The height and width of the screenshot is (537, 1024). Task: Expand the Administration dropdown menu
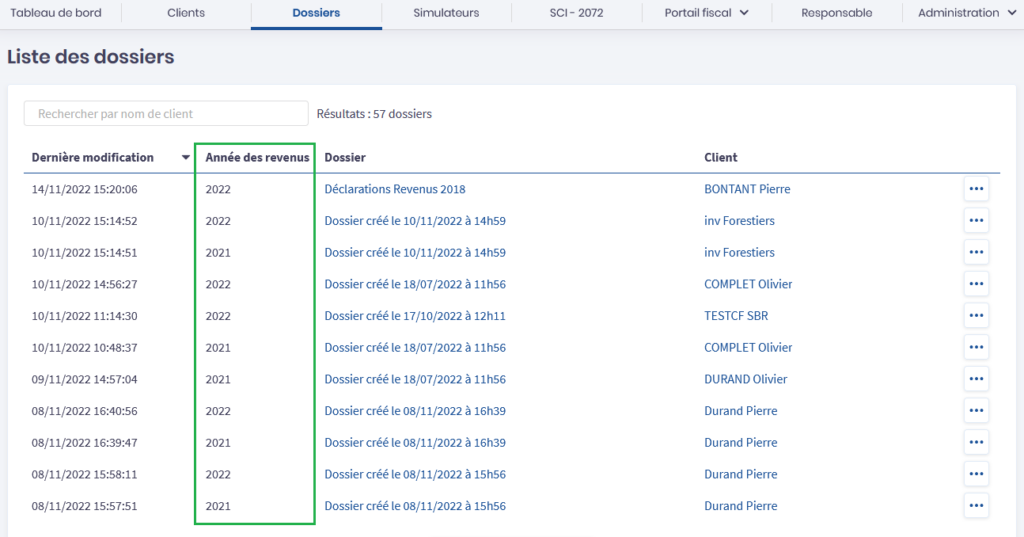(x=965, y=13)
